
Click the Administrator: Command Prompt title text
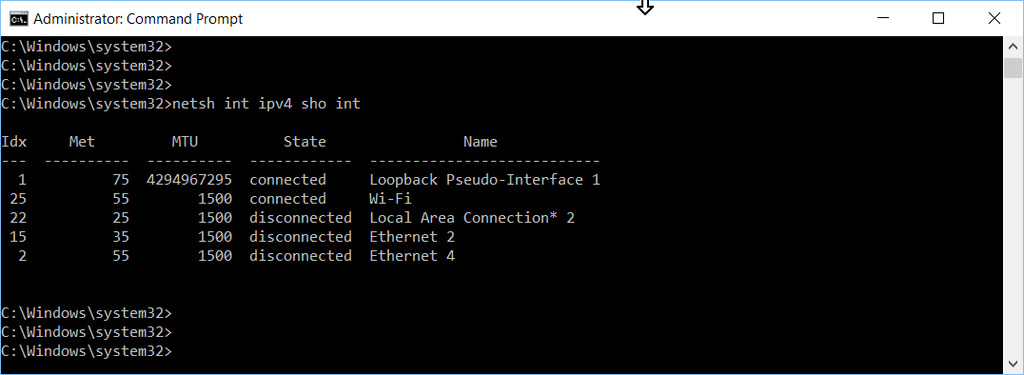pyautogui.click(x=138, y=19)
